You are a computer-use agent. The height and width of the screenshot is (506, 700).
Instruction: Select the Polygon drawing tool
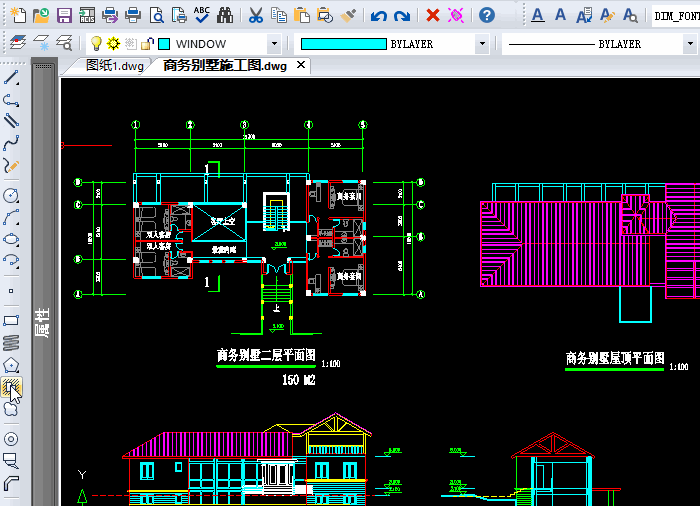11,365
